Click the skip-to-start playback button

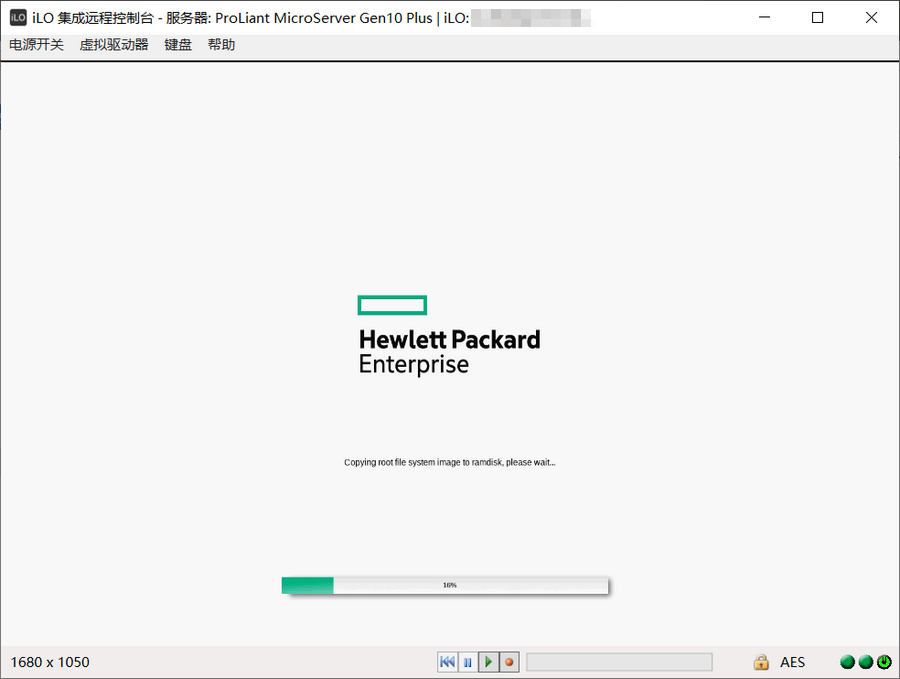(447, 662)
